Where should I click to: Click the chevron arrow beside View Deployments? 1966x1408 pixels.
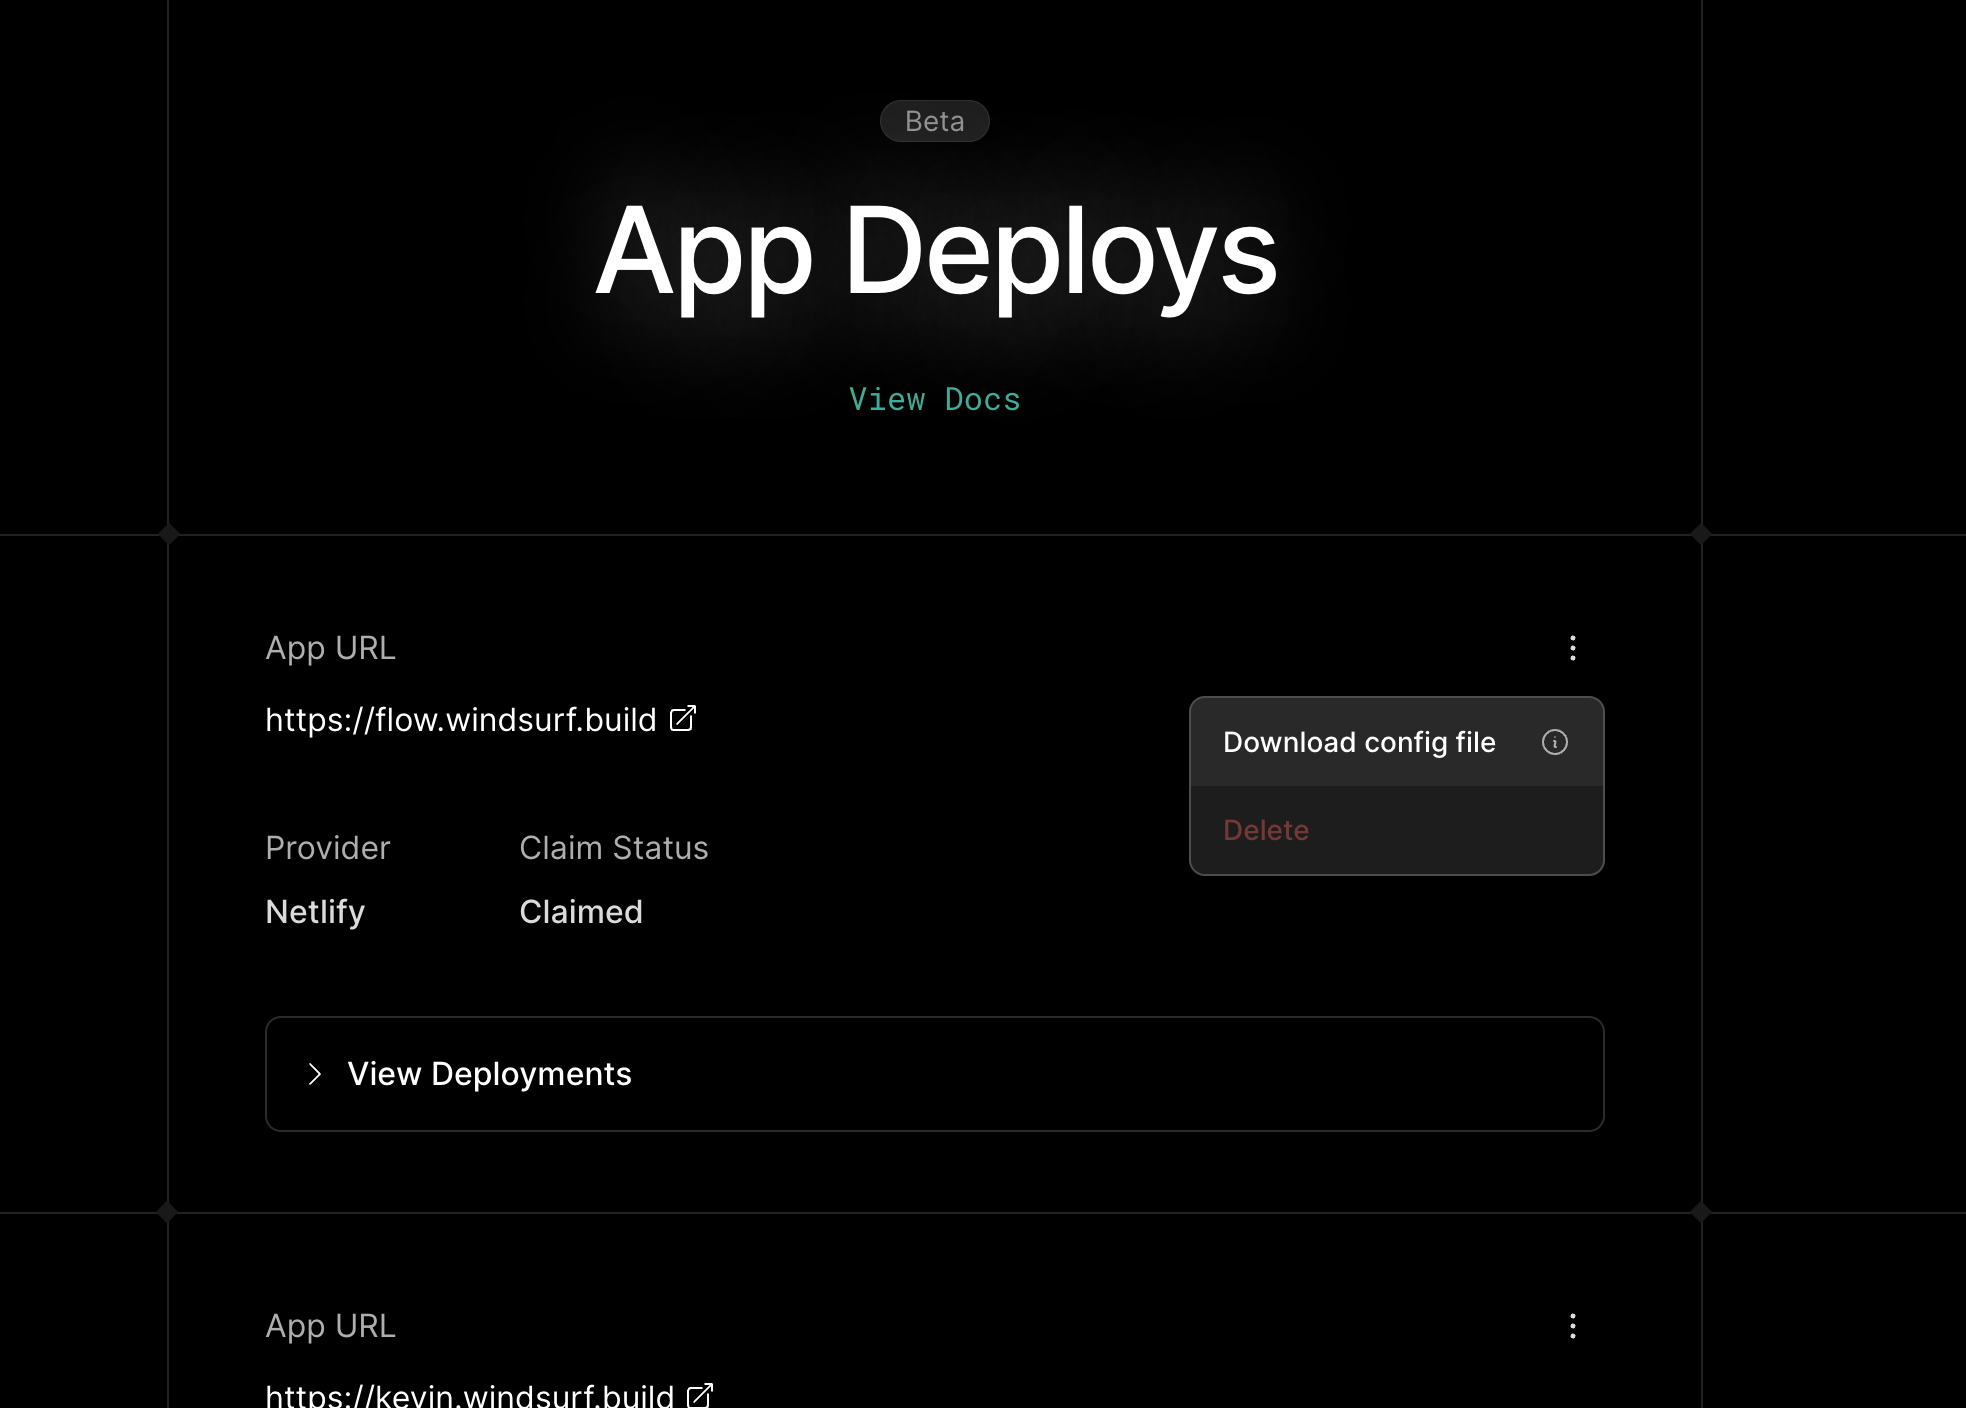(315, 1074)
